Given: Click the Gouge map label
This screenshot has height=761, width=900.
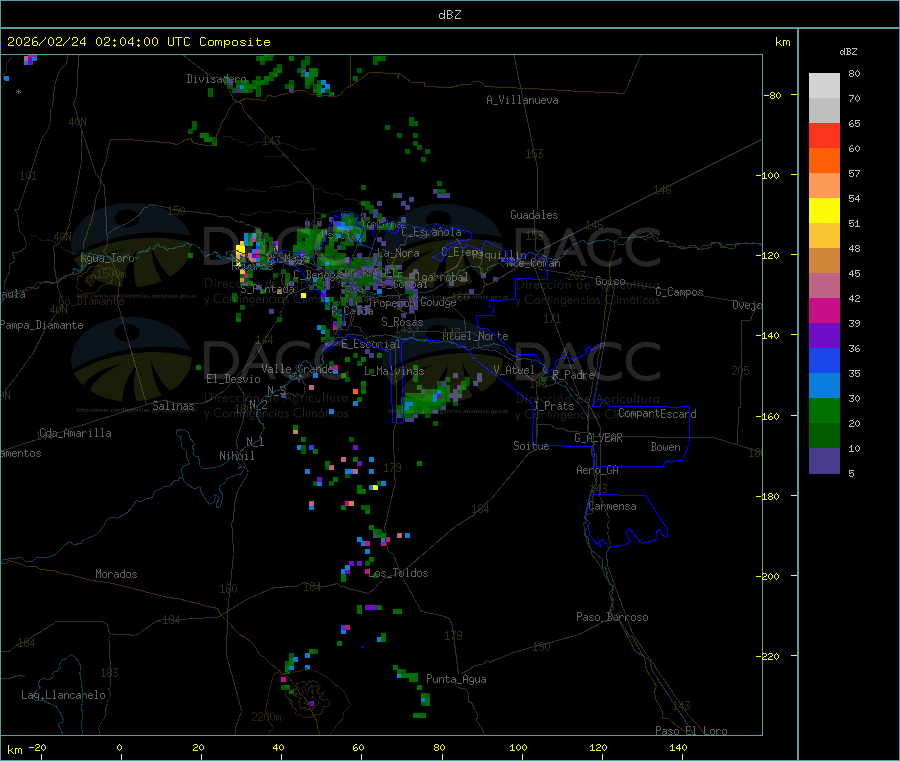Looking at the screenshot, I should 438,302.
